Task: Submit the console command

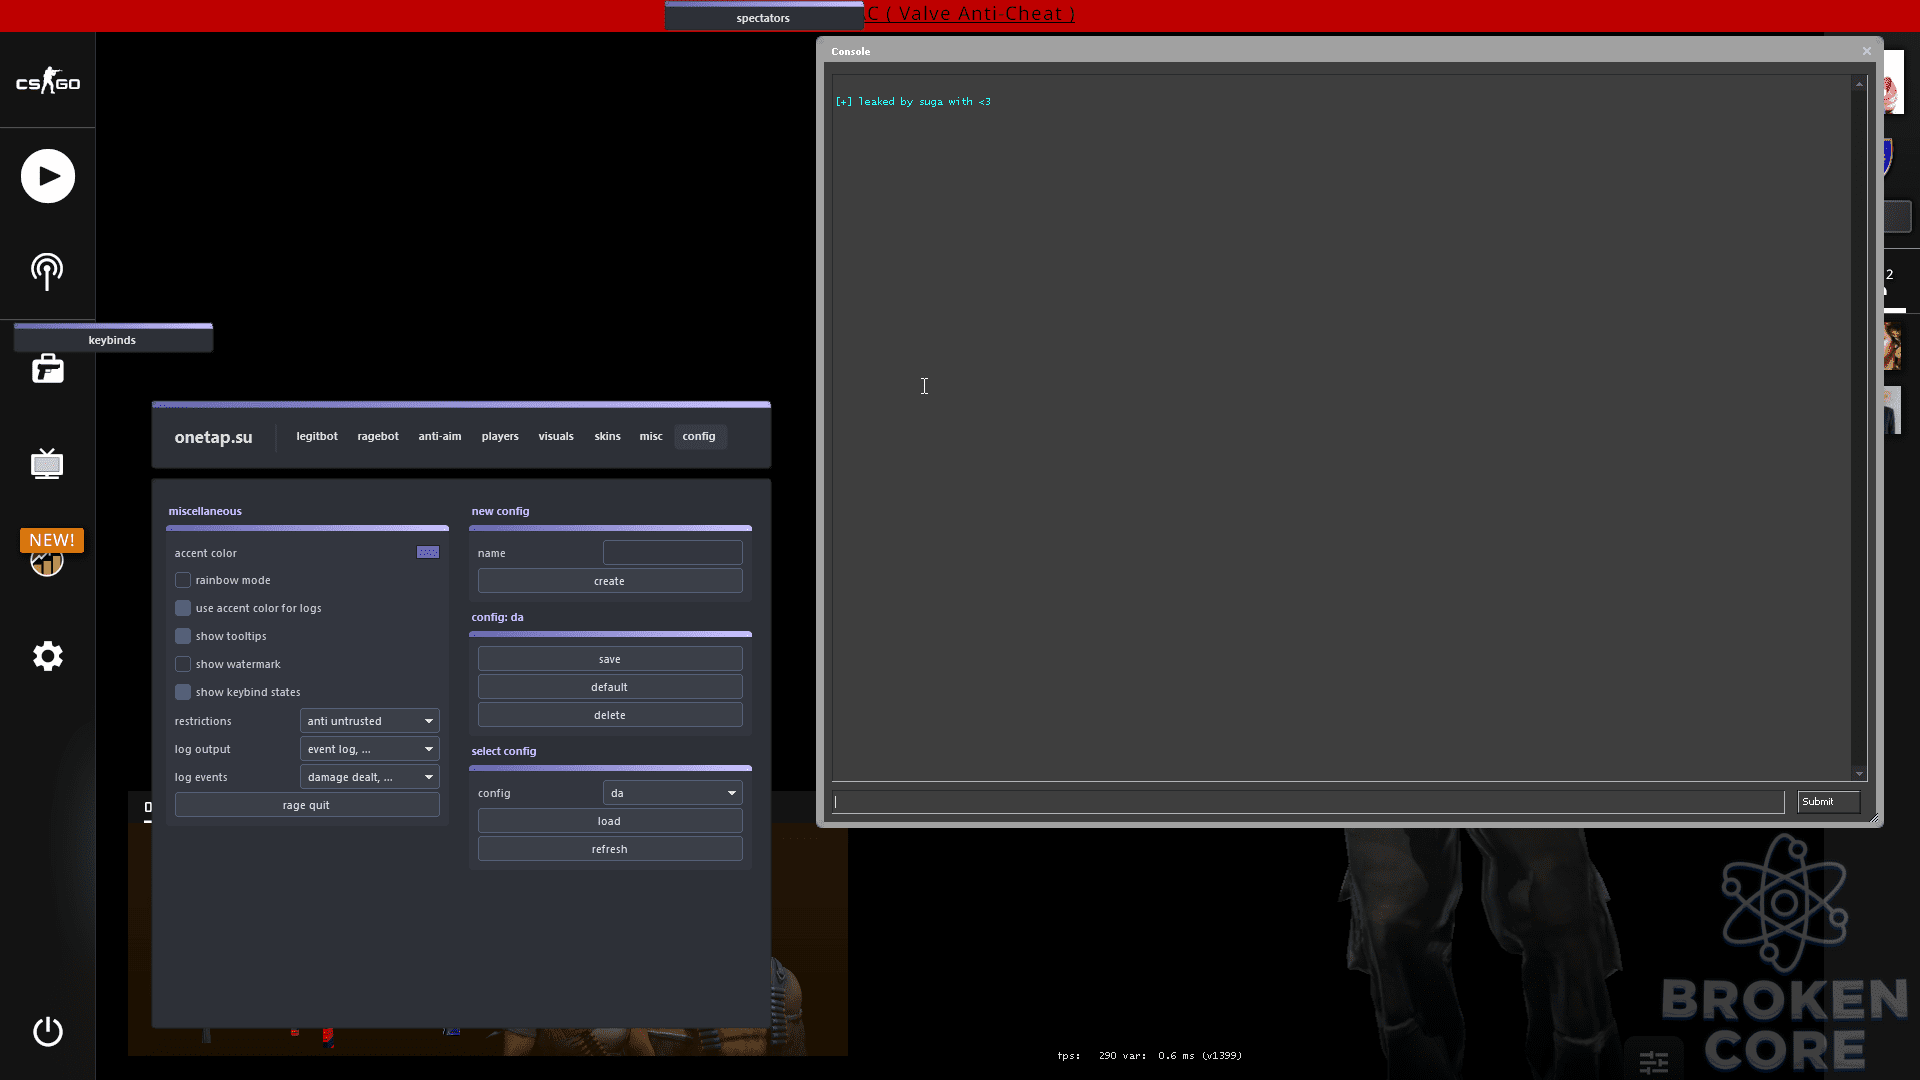Action: tap(1828, 802)
